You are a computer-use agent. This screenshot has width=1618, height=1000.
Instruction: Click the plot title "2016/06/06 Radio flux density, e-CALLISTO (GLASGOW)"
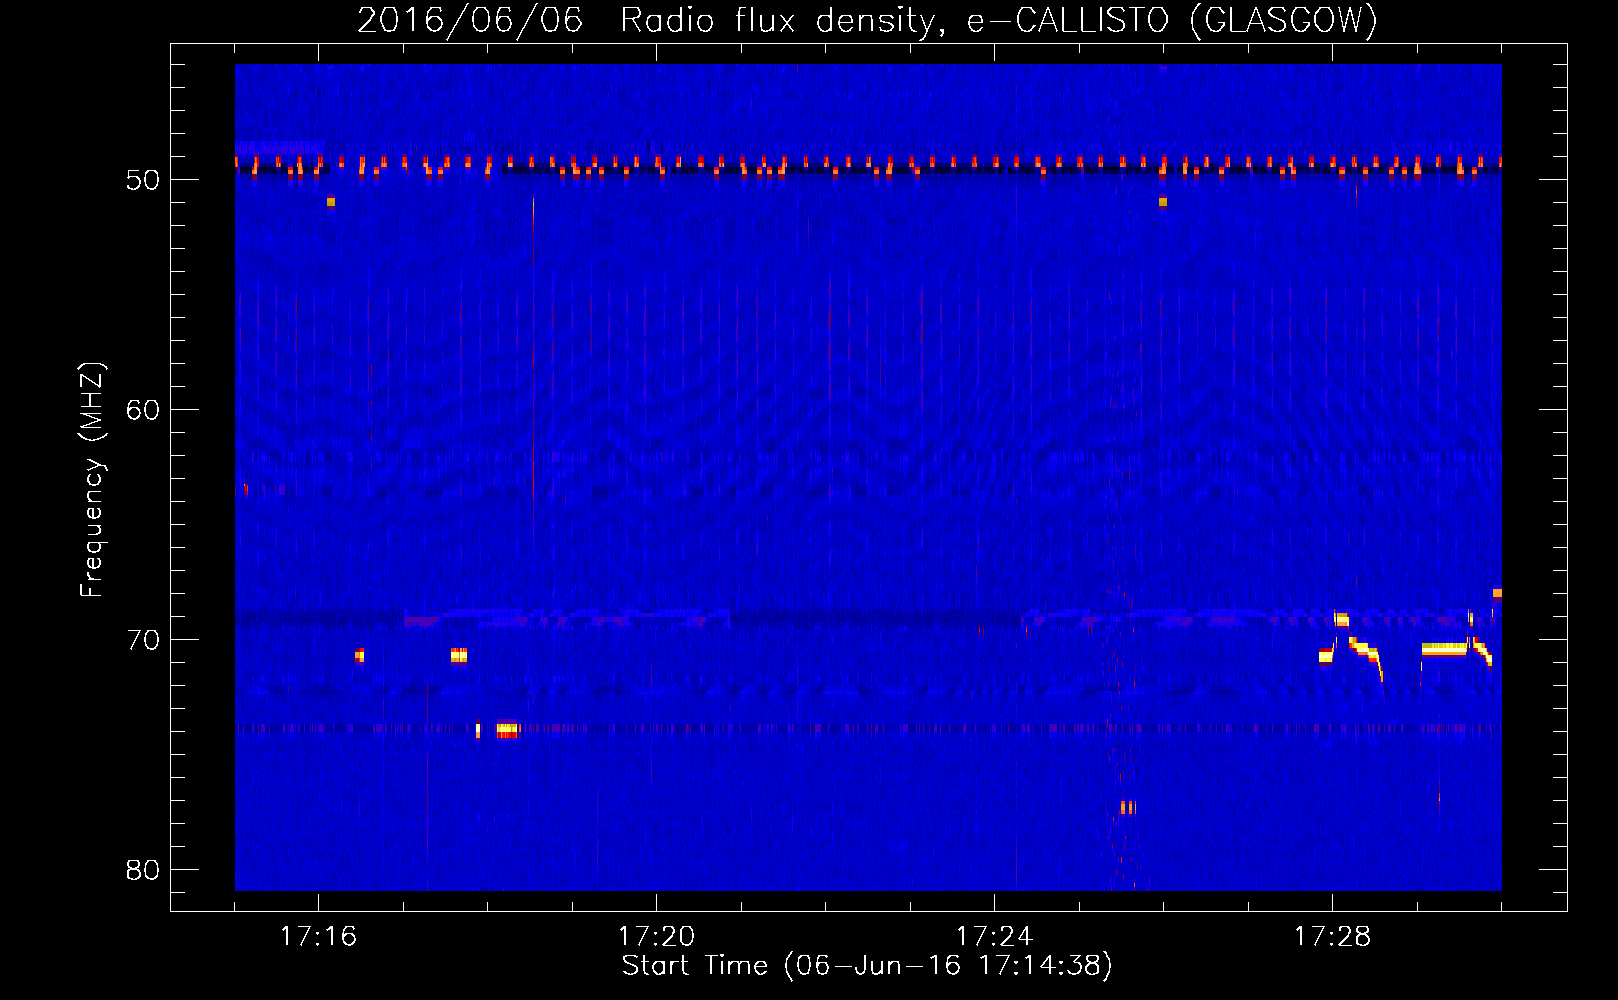click(x=867, y=20)
